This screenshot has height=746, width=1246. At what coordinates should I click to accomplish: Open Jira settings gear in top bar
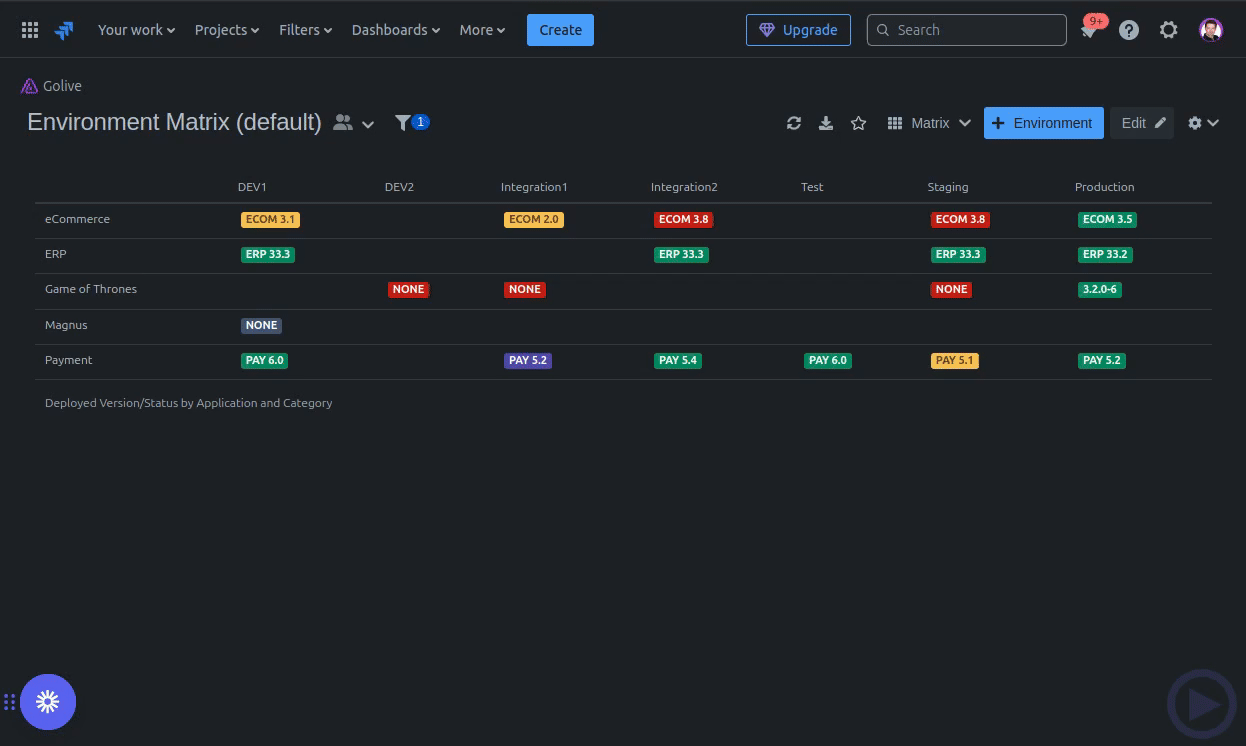click(1168, 30)
